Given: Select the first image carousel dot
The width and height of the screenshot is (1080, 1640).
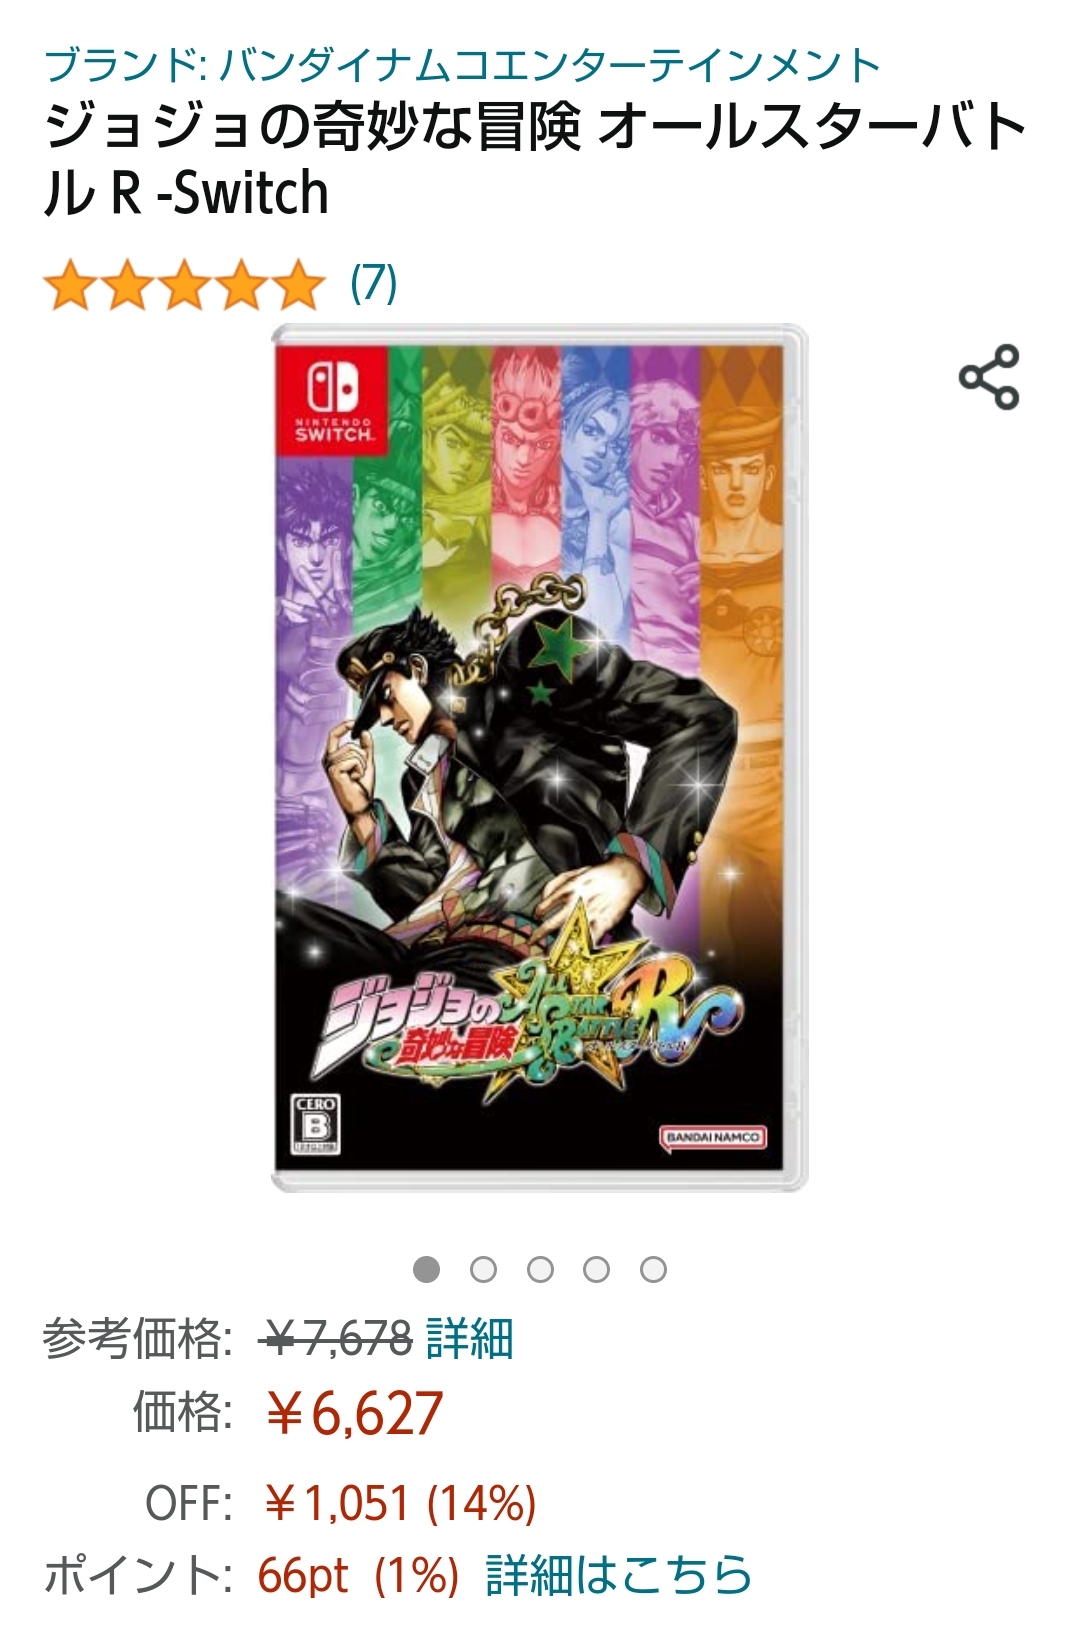Looking at the screenshot, I should [x=427, y=1269].
